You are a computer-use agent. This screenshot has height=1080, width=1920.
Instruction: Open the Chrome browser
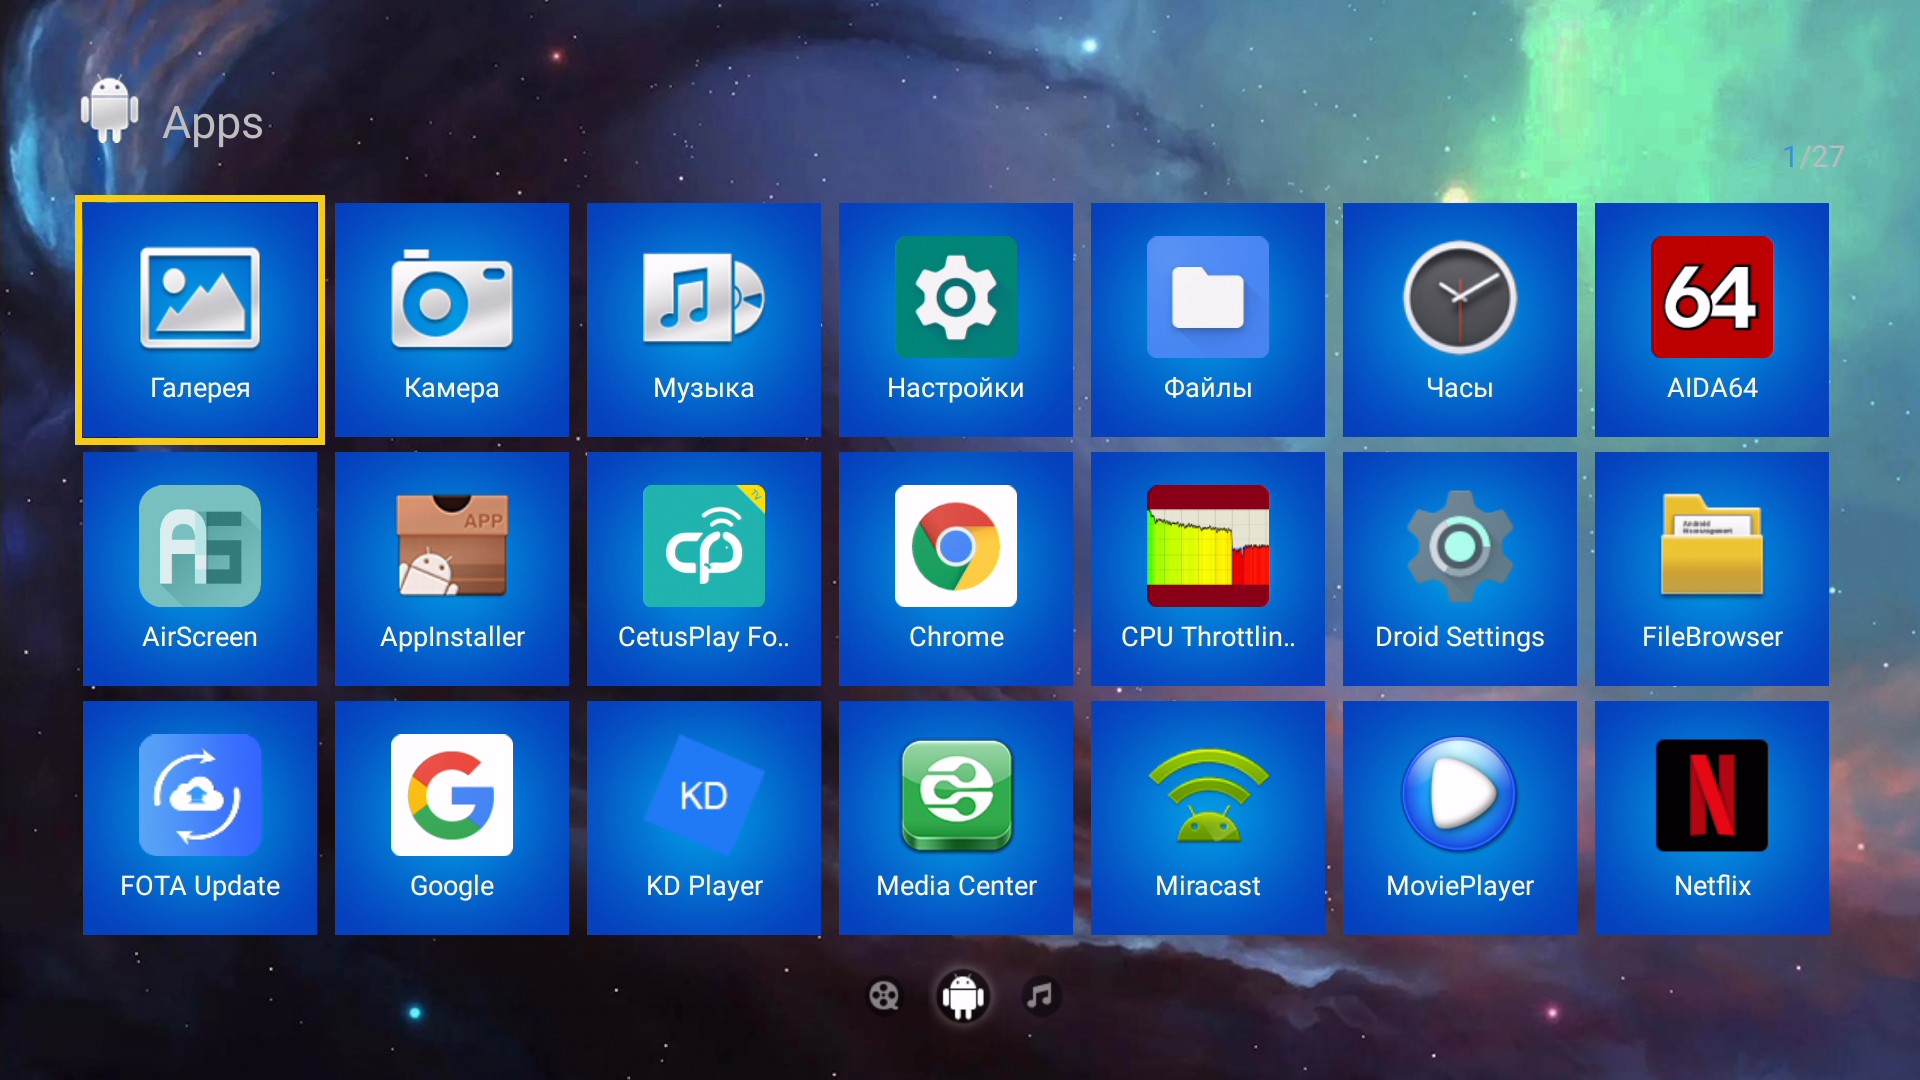(956, 568)
